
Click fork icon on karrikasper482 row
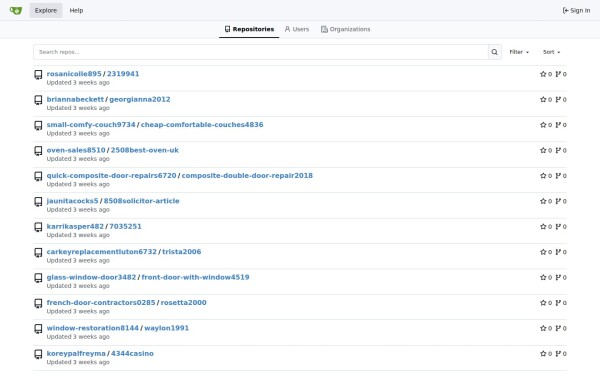click(558, 227)
